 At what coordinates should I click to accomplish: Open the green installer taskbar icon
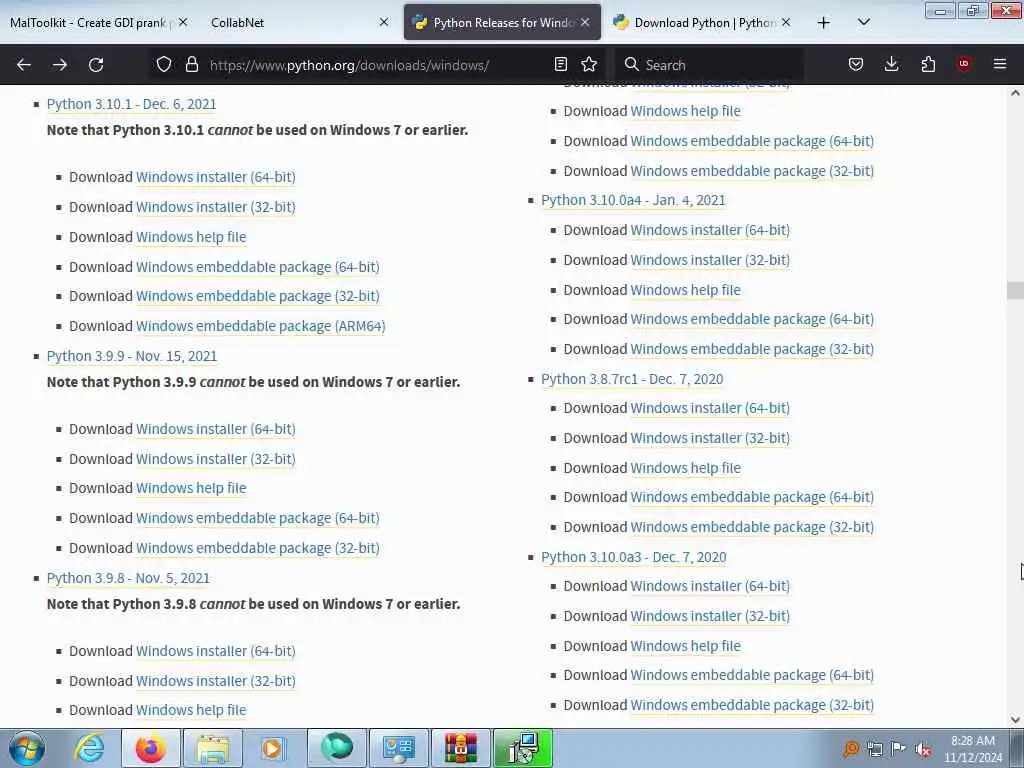tap(523, 748)
